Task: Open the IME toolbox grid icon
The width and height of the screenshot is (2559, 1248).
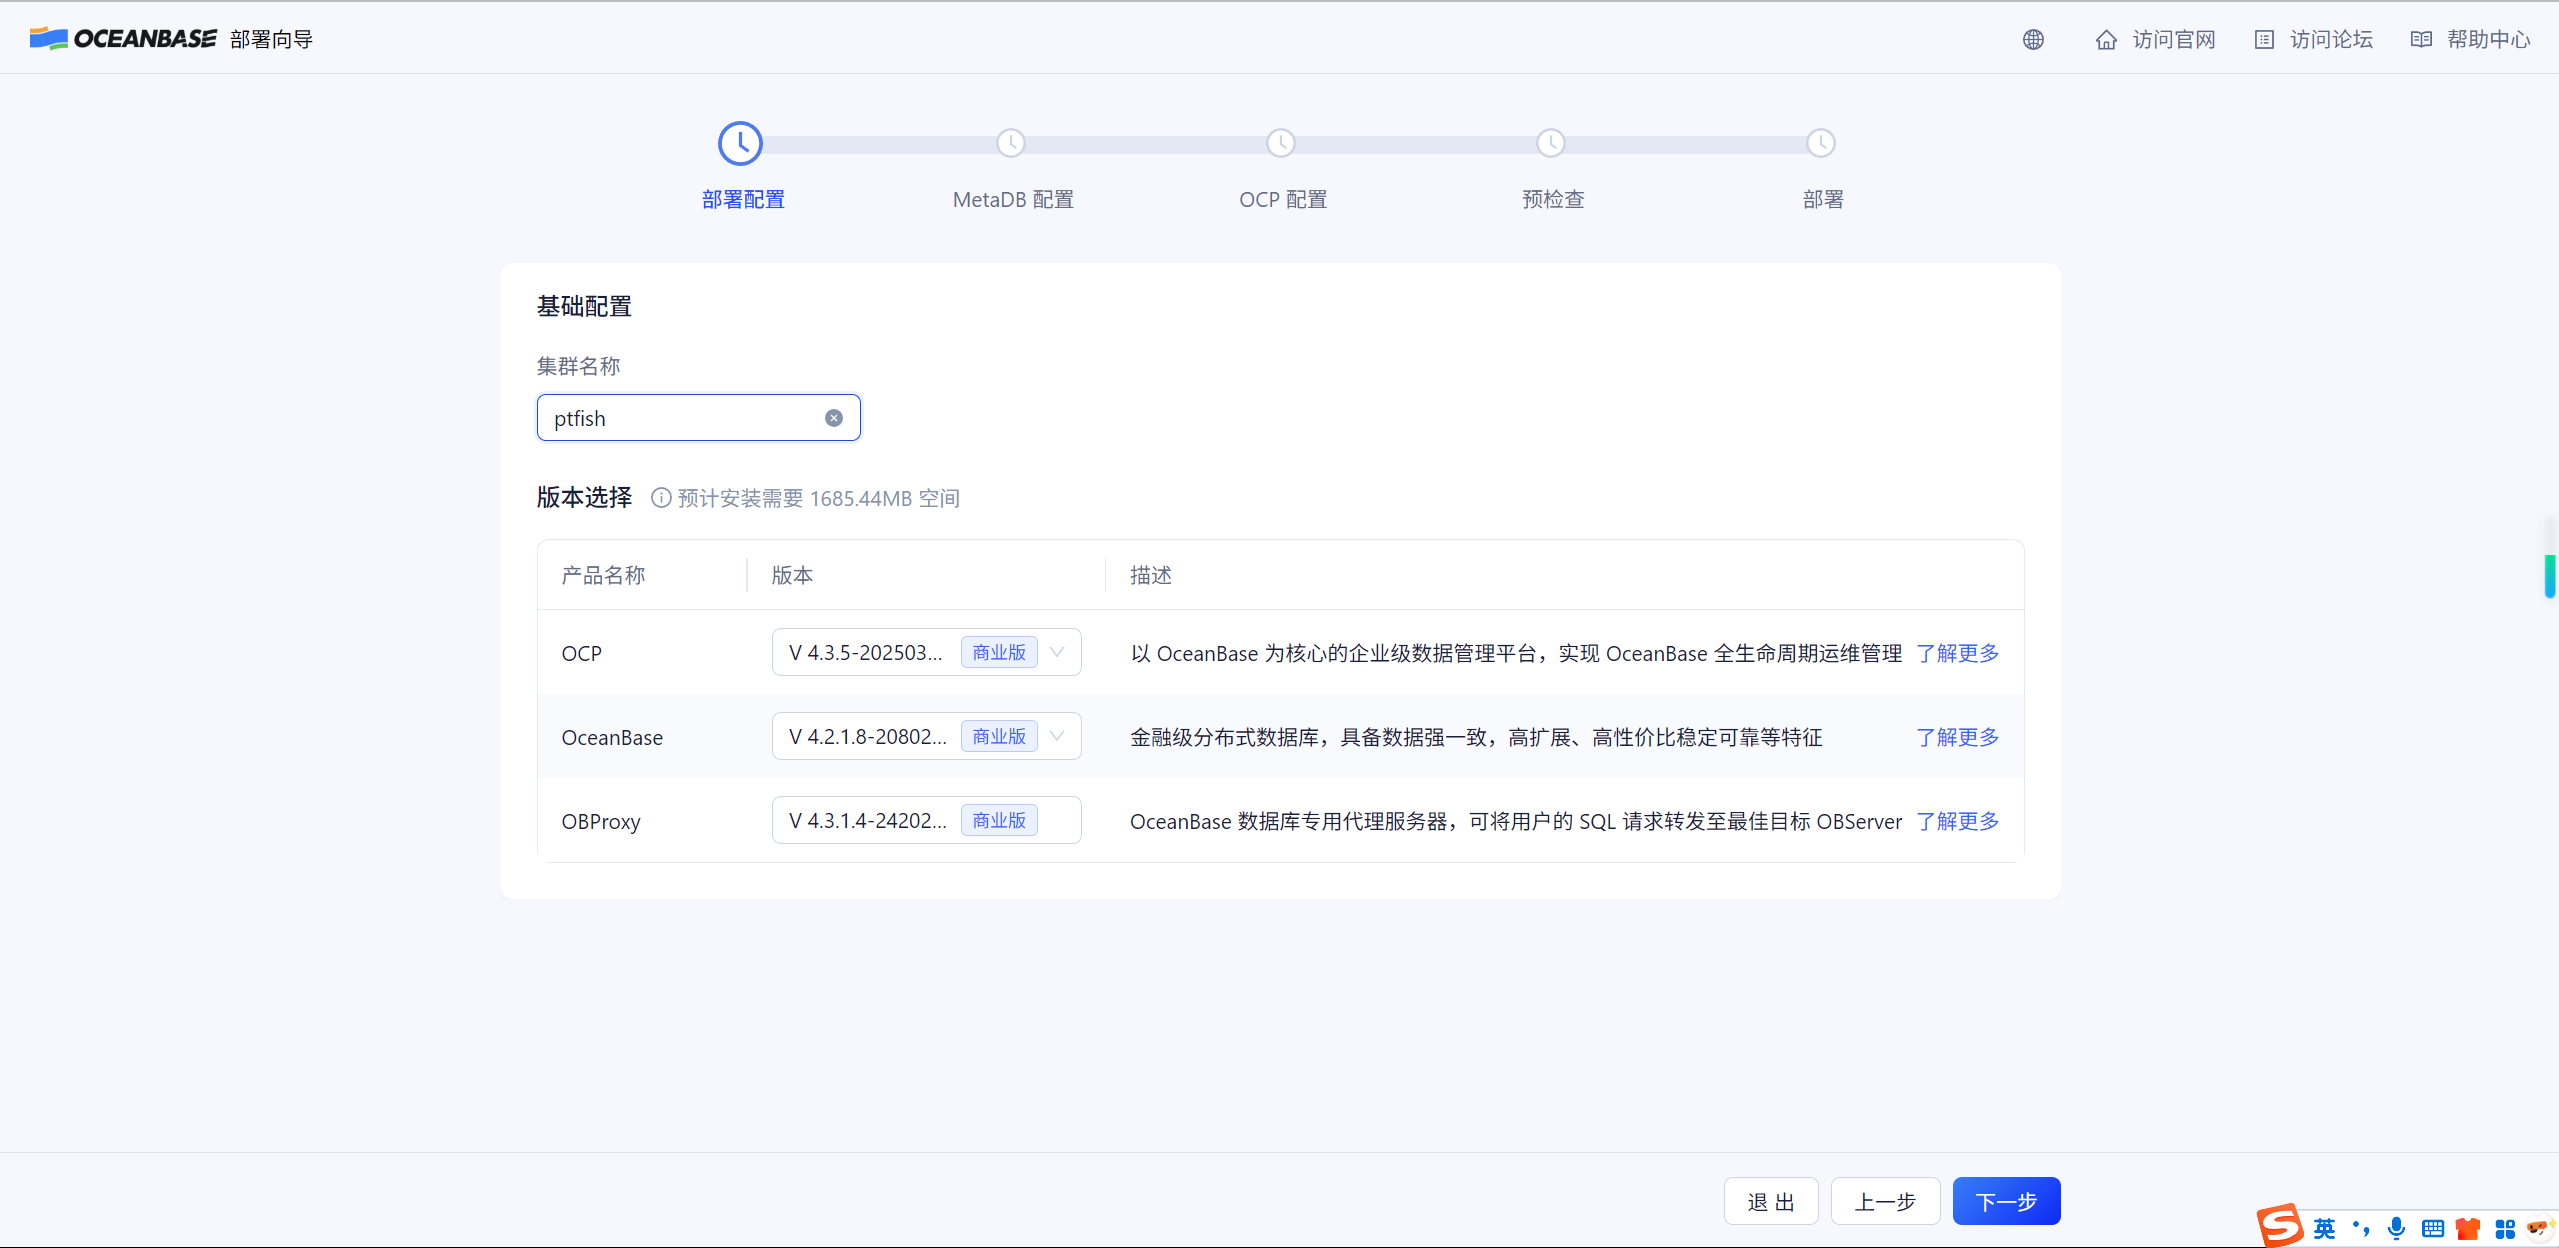Action: 2505,1228
